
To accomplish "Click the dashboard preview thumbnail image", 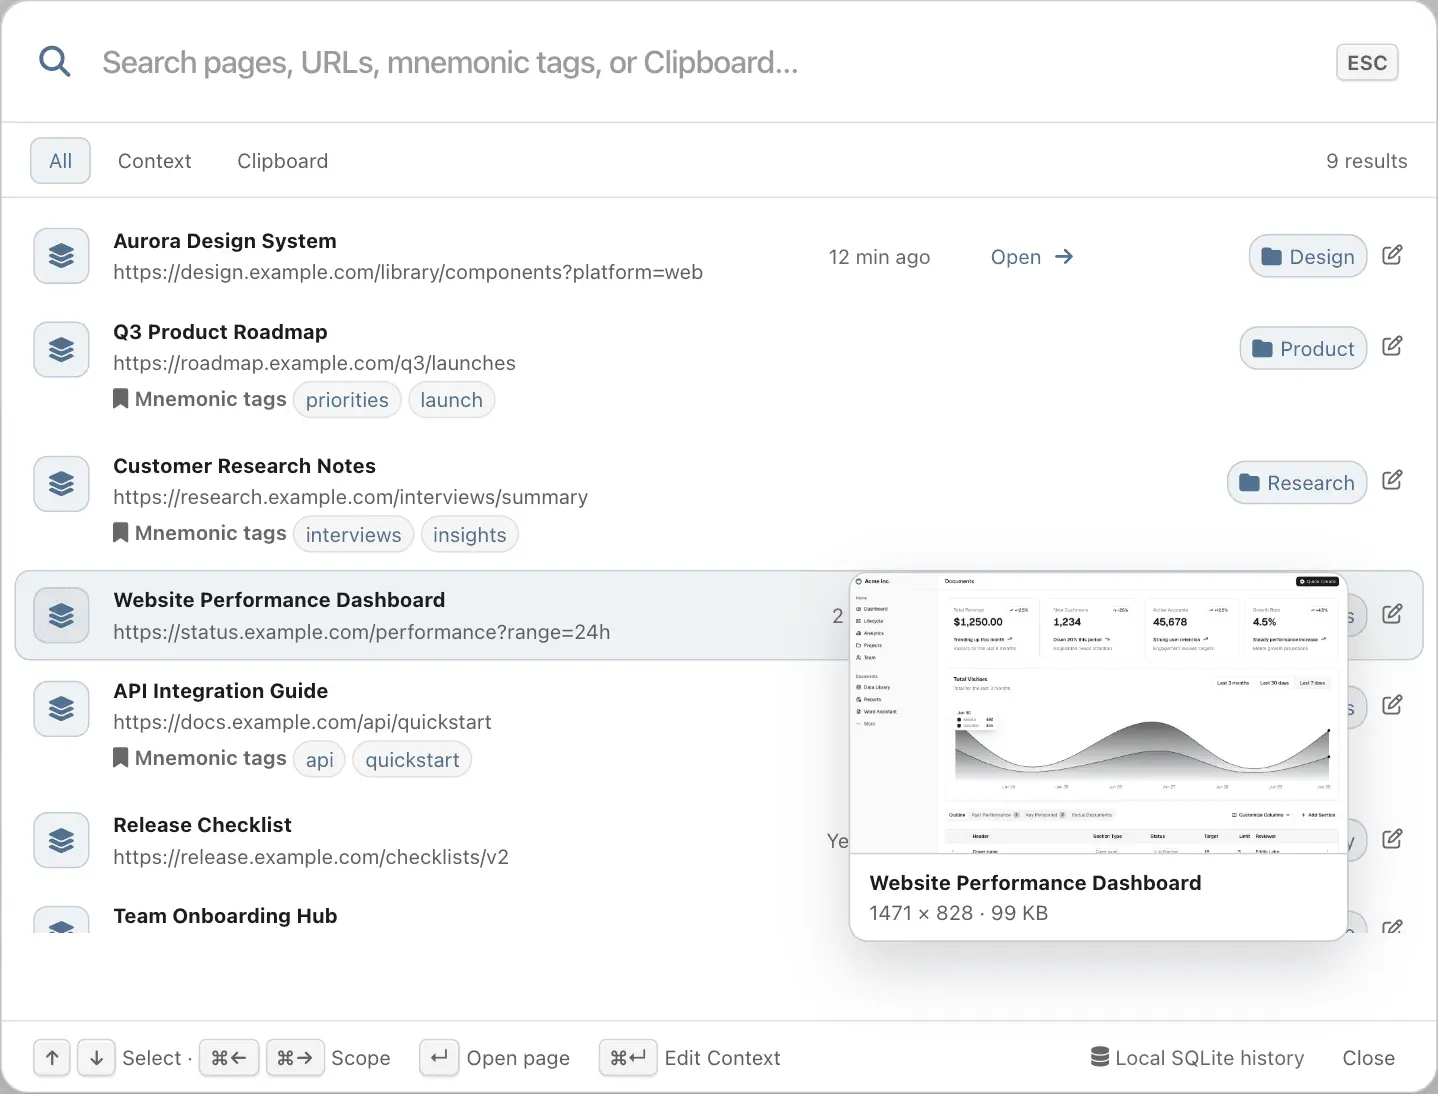I will coord(1098,714).
